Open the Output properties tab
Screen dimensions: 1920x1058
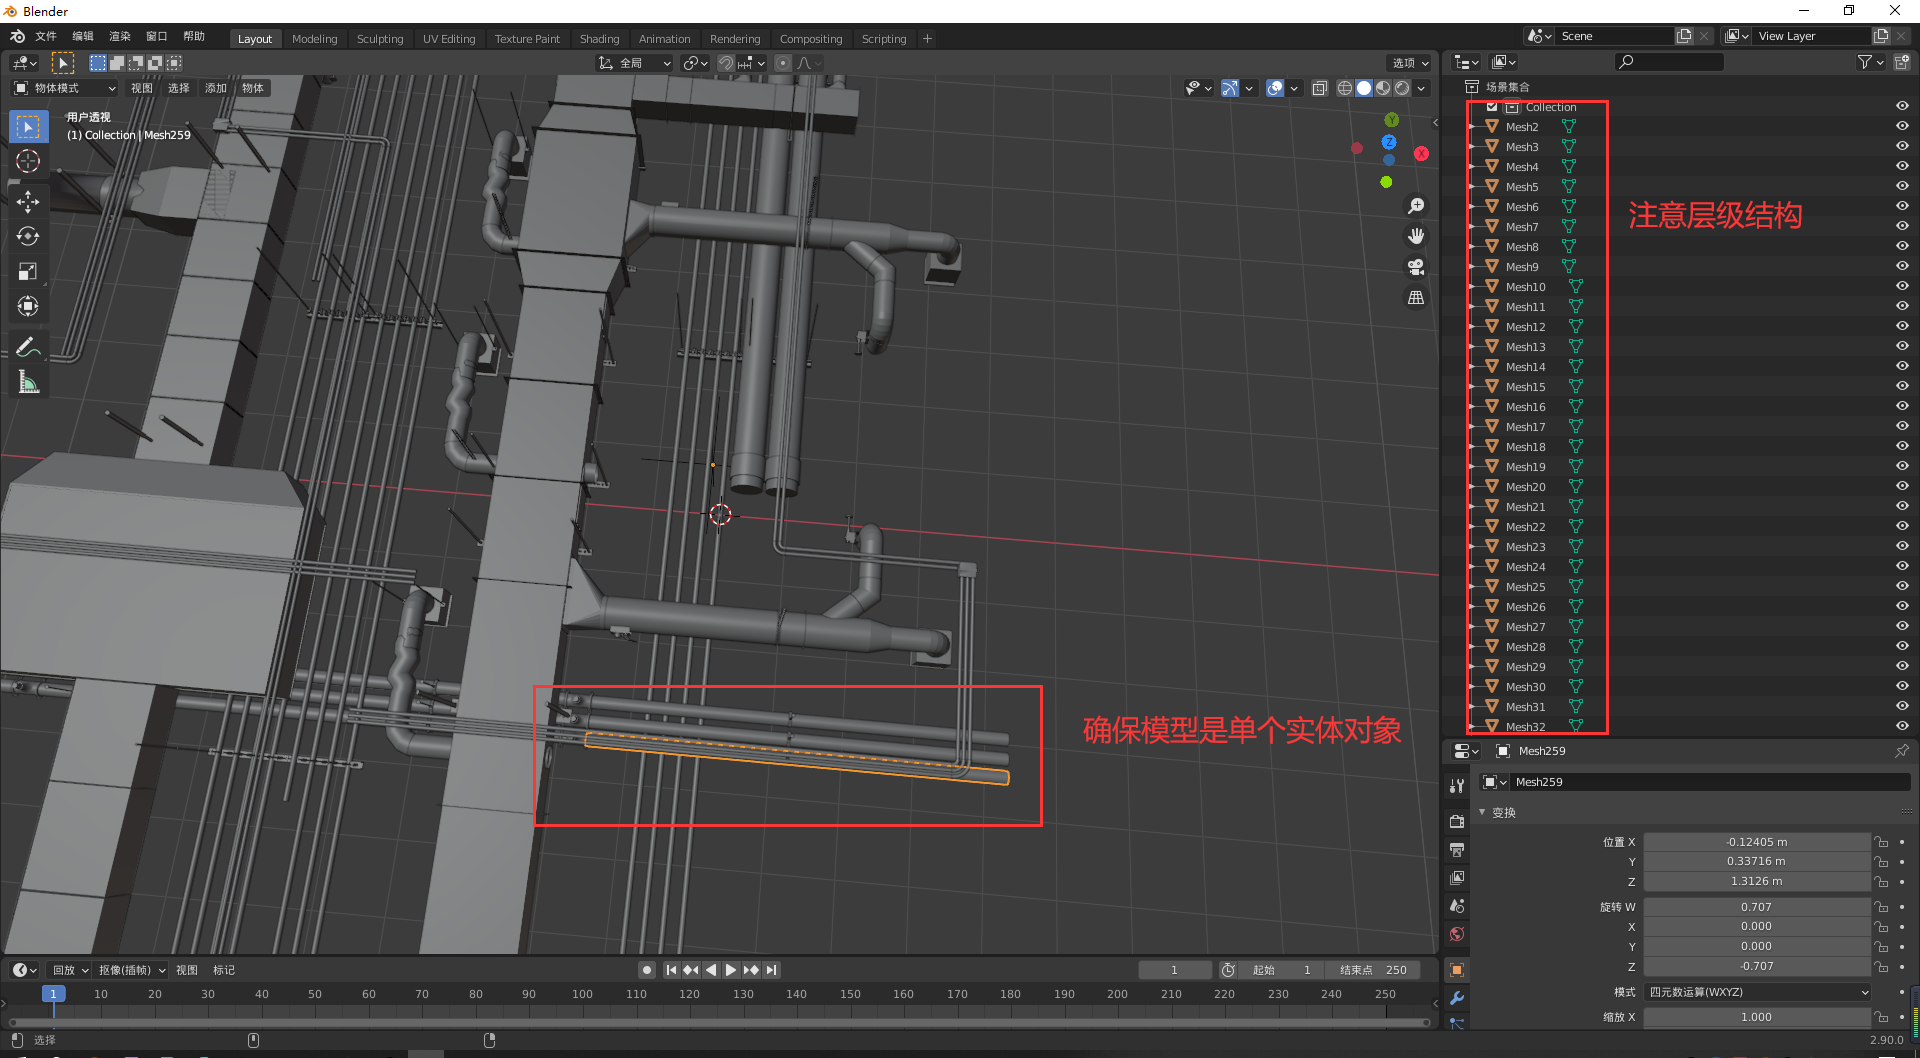1457,850
